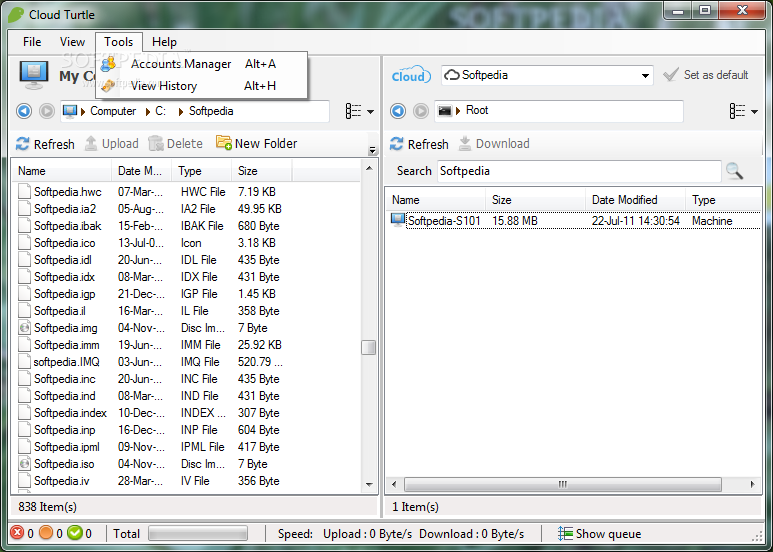
Task: Click the Download toolbar button
Action: (x=494, y=143)
